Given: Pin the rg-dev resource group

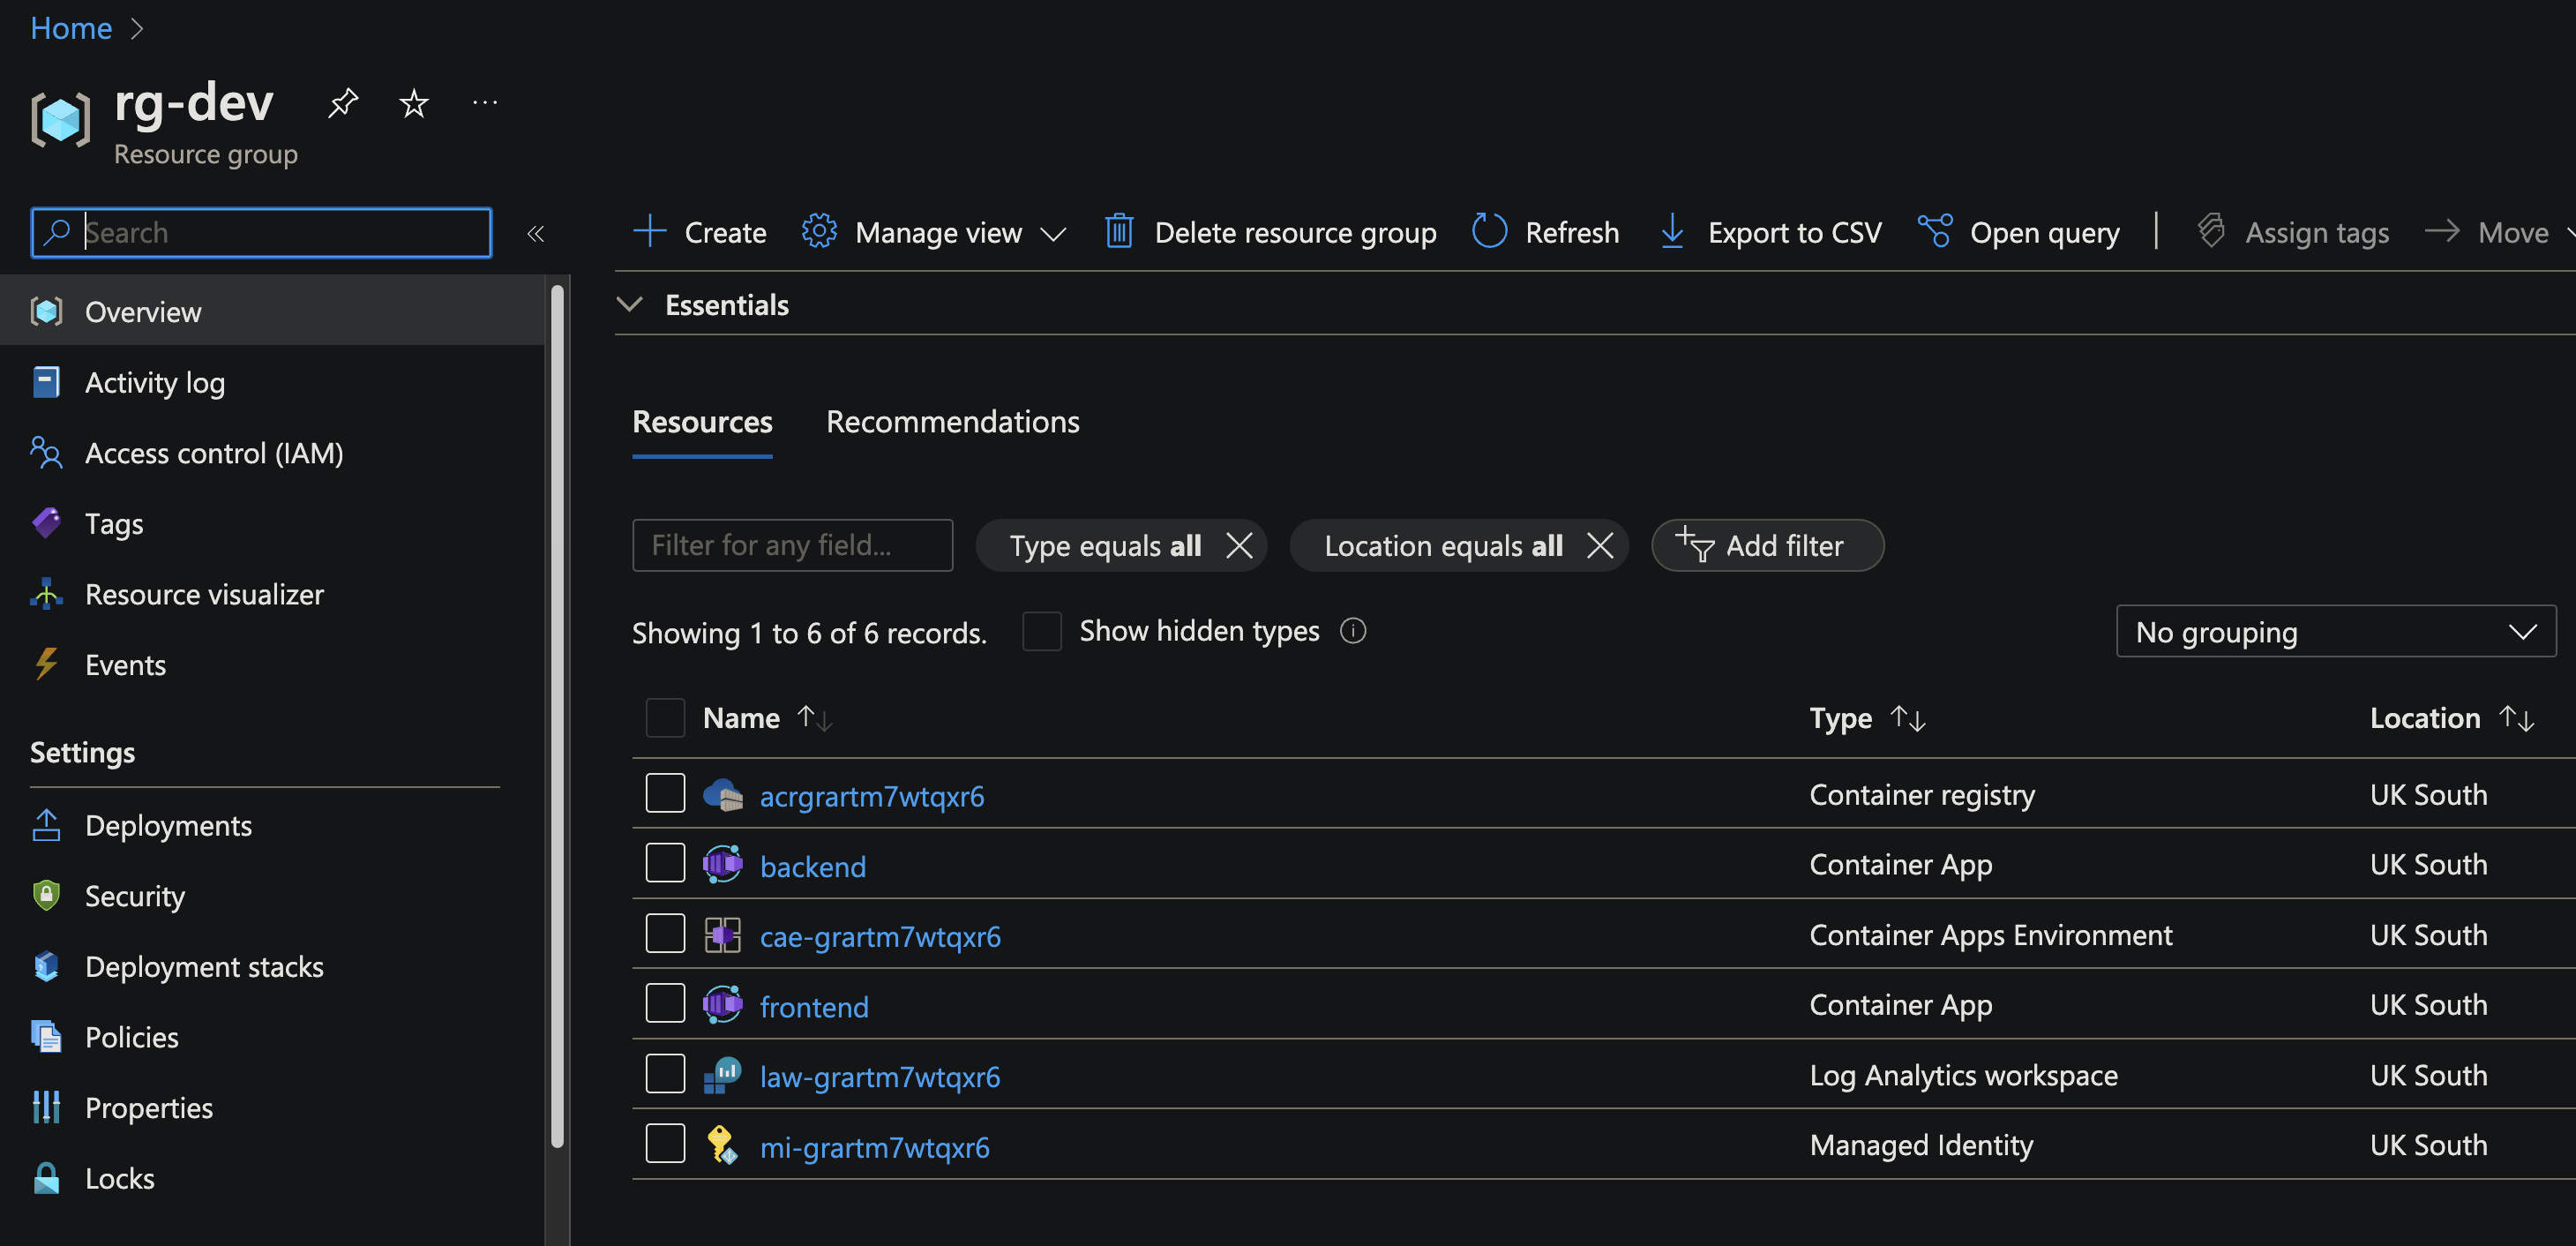Looking at the screenshot, I should [343, 102].
